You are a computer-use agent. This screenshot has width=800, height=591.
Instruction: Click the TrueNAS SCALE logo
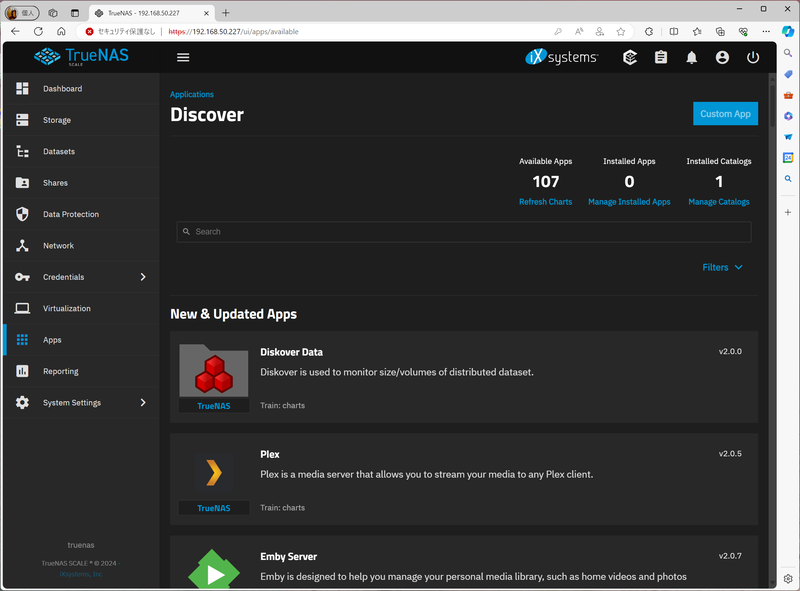(82, 56)
